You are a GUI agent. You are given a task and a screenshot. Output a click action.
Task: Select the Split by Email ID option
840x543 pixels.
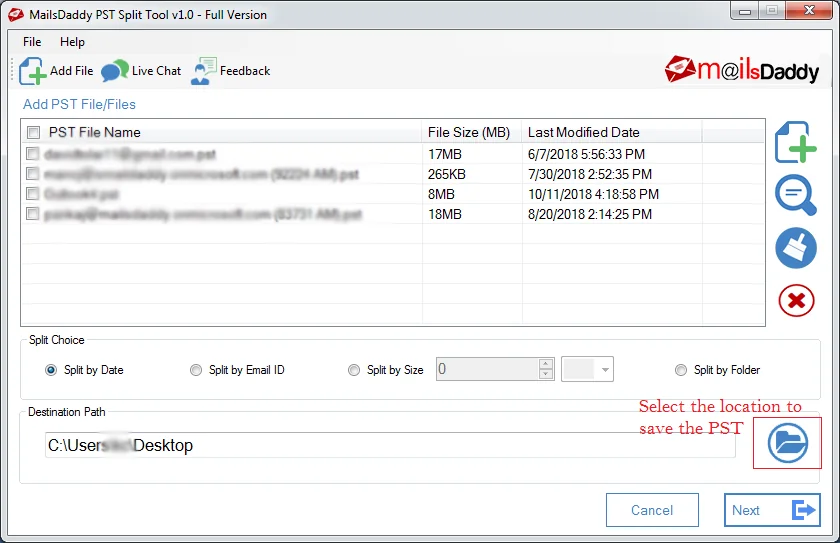click(196, 370)
